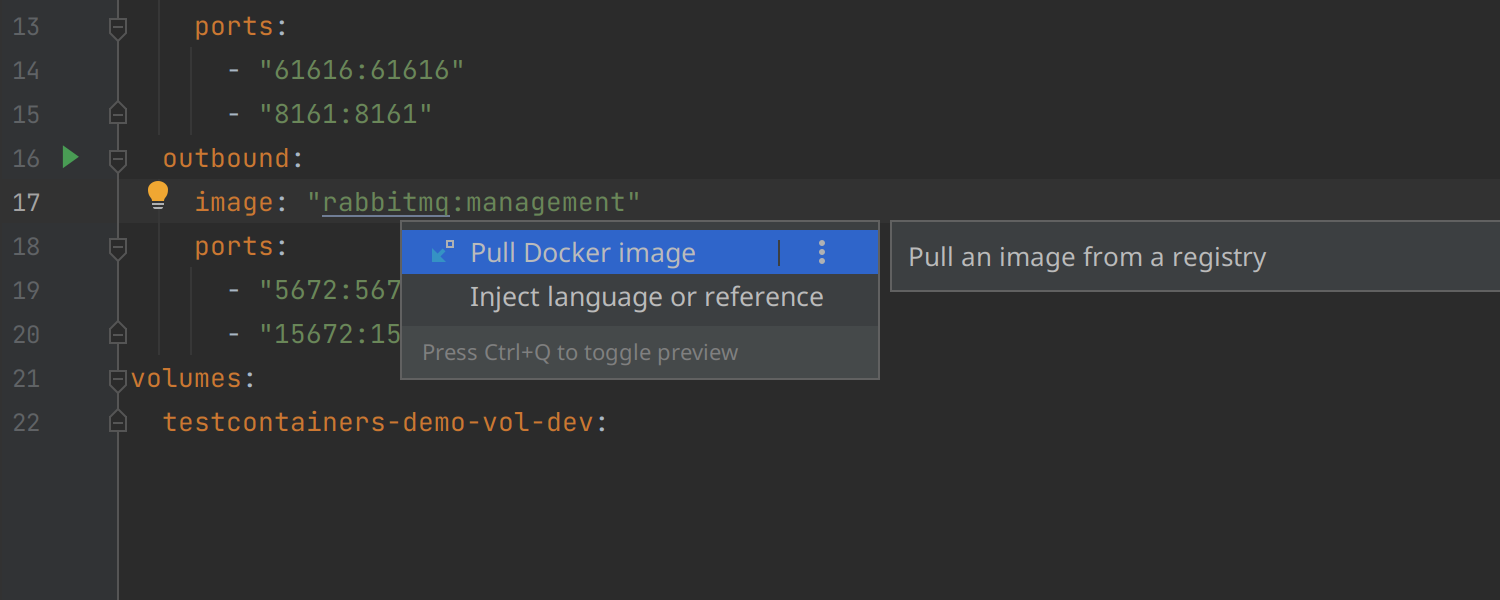Image resolution: width=1500 pixels, height=600 pixels.
Task: Click the green Run gutter icon
Action: [x=70, y=157]
